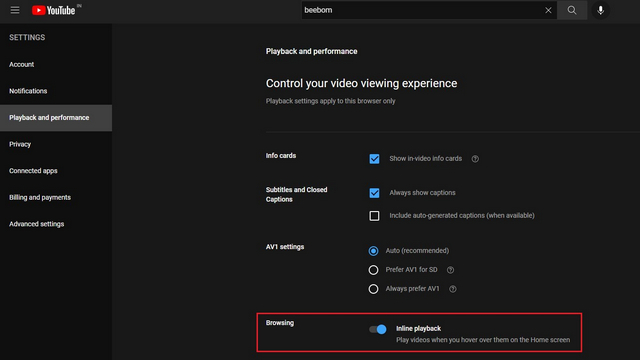Open Privacy settings section
The width and height of the screenshot is (640, 360).
[x=56, y=144]
